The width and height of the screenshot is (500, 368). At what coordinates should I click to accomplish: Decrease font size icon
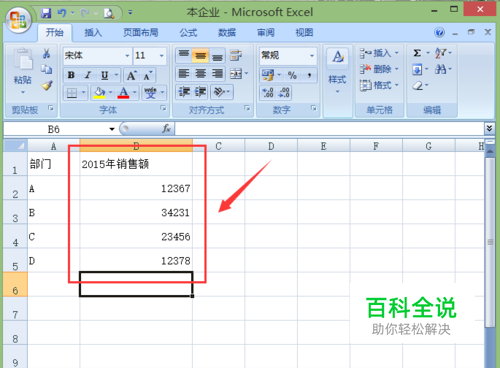(x=148, y=76)
